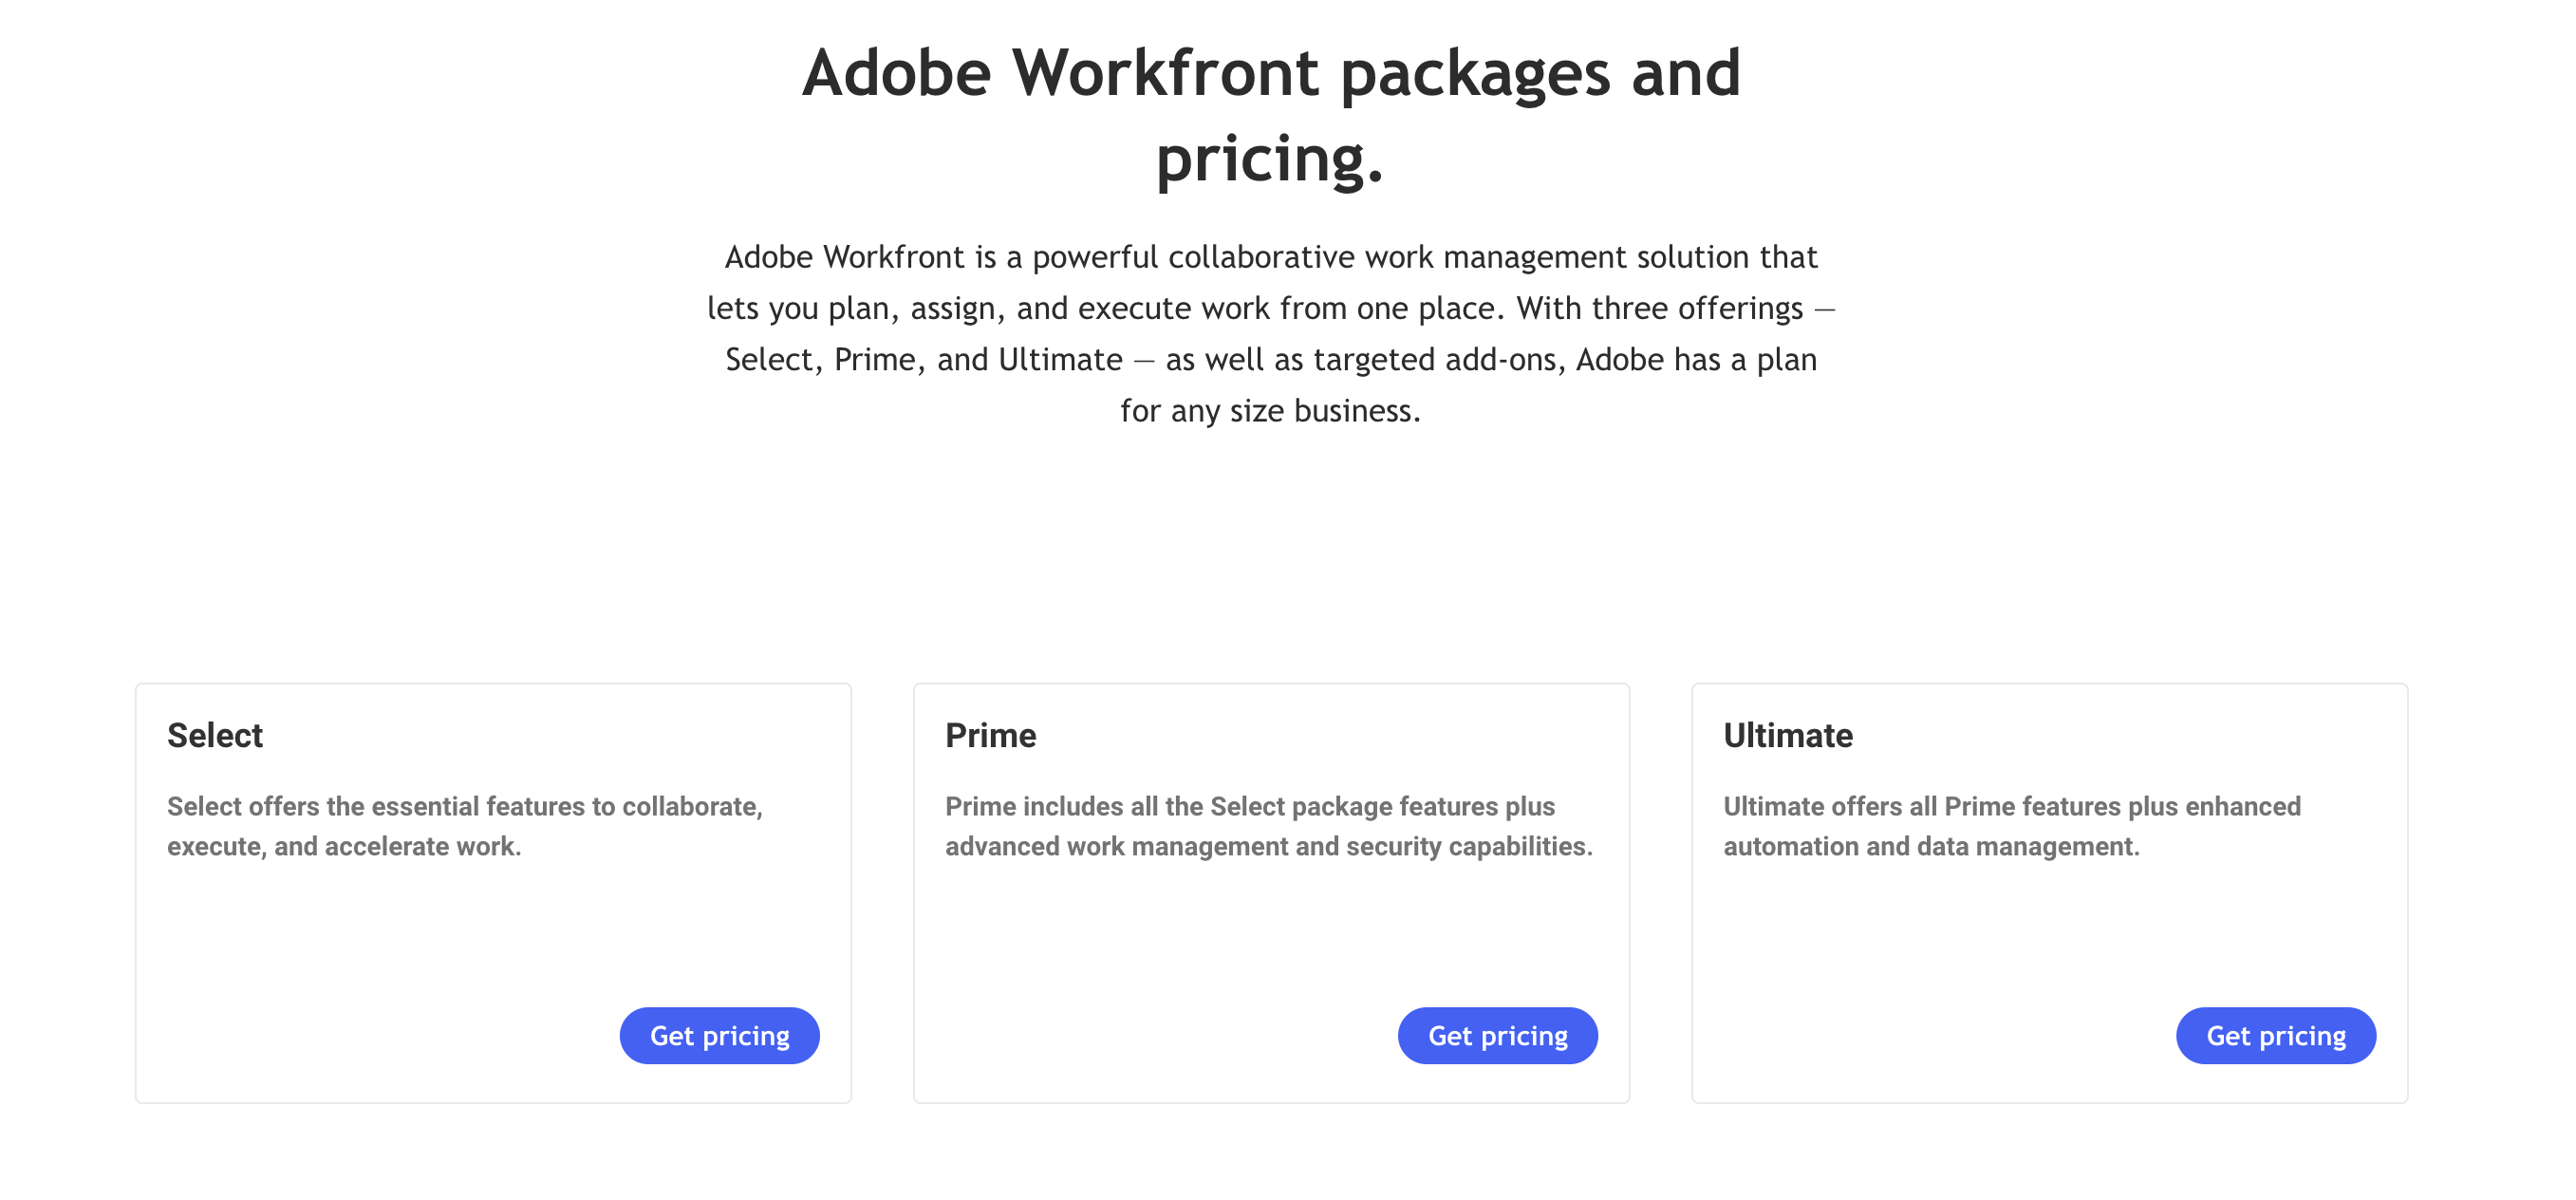The height and width of the screenshot is (1200, 2576).
Task: Click the Prime package heading
Action: tap(991, 735)
